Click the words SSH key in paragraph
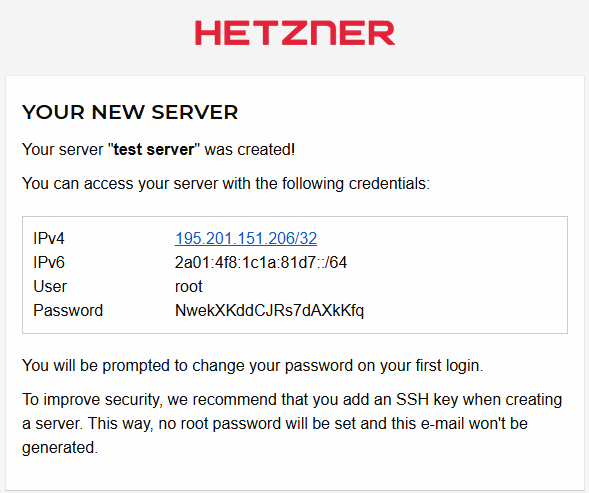The width and height of the screenshot is (589, 493). [x=427, y=399]
